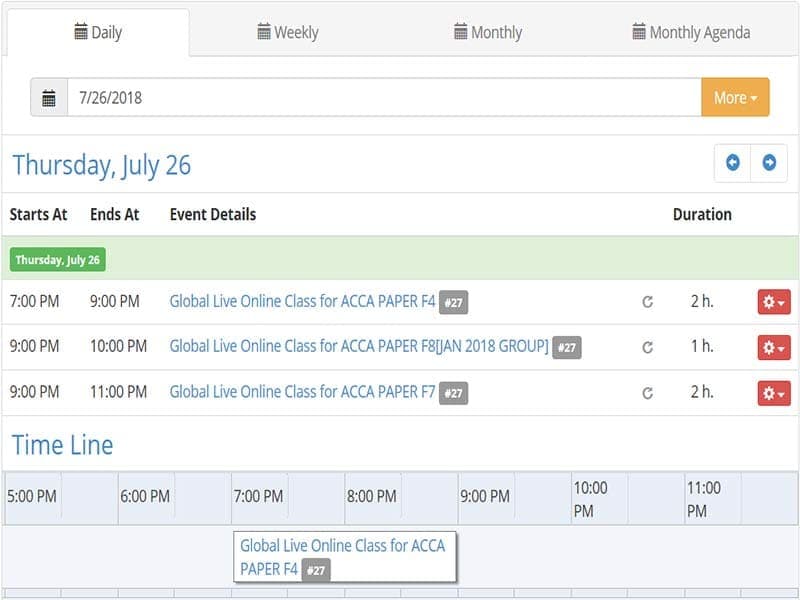Go to previous day with left arrow
Screen dimensions: 800x600
pos(733,163)
